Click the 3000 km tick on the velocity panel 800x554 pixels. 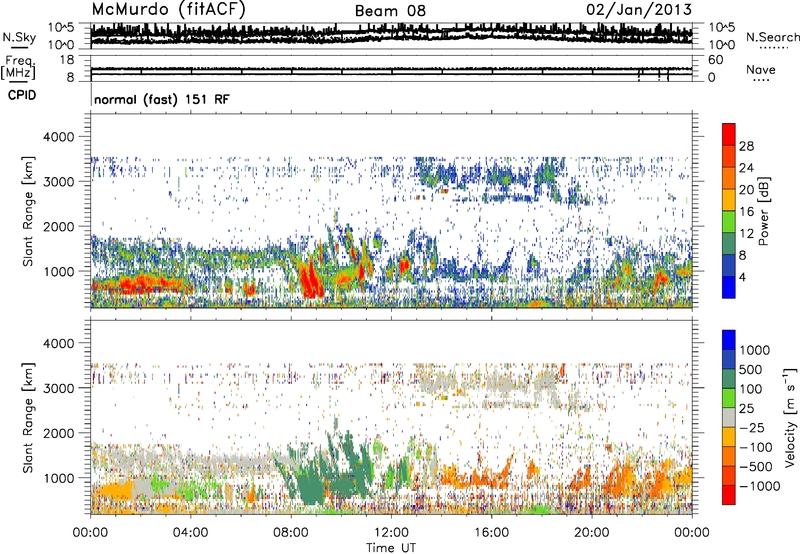tap(59, 388)
